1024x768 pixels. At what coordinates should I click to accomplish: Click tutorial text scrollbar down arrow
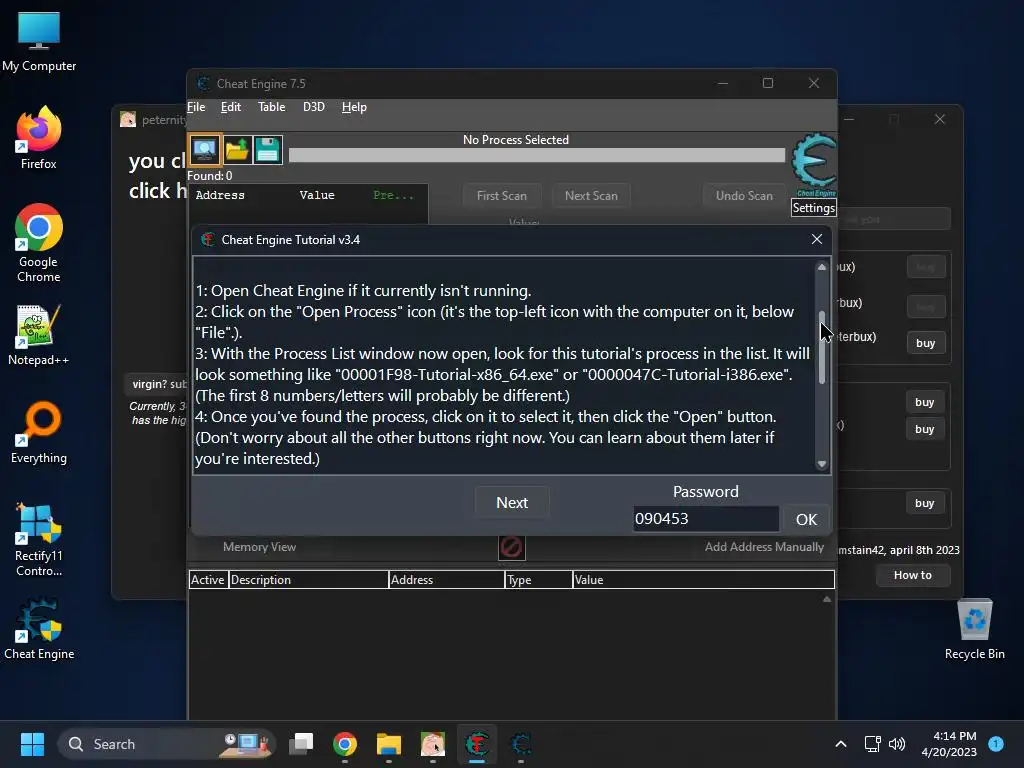pyautogui.click(x=822, y=464)
